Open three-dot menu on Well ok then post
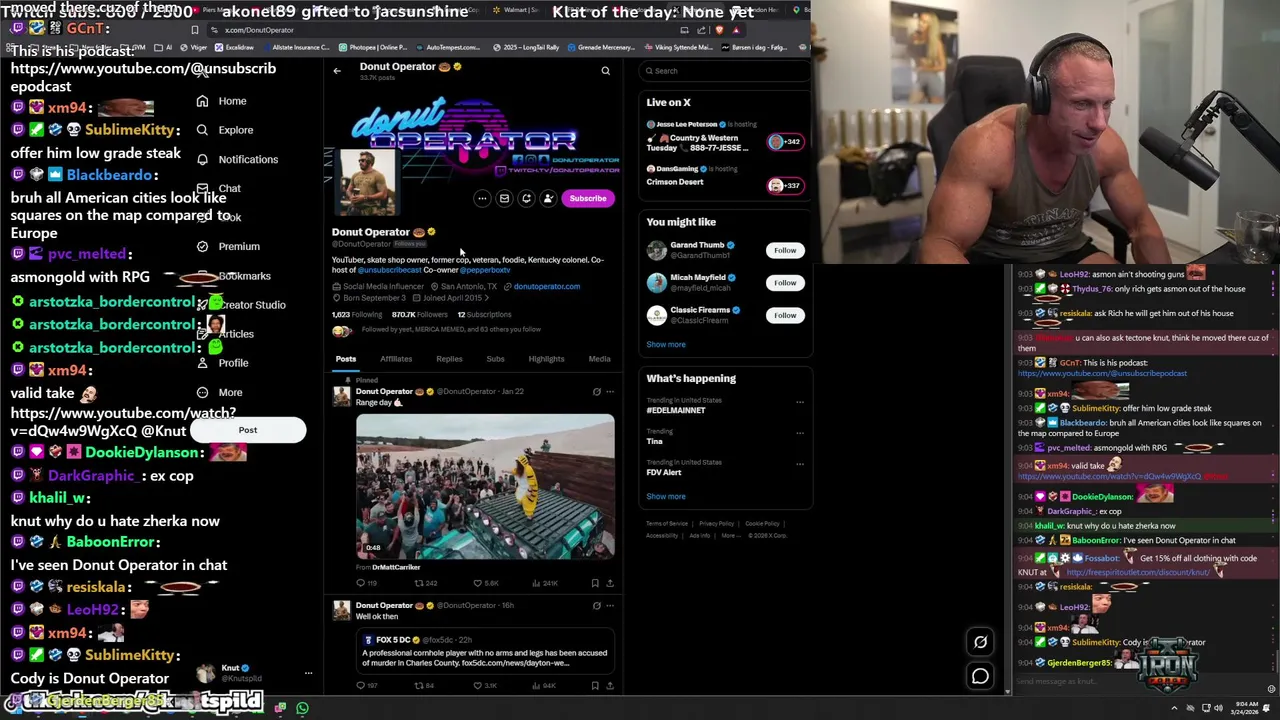The height and width of the screenshot is (720, 1280). coord(610,606)
